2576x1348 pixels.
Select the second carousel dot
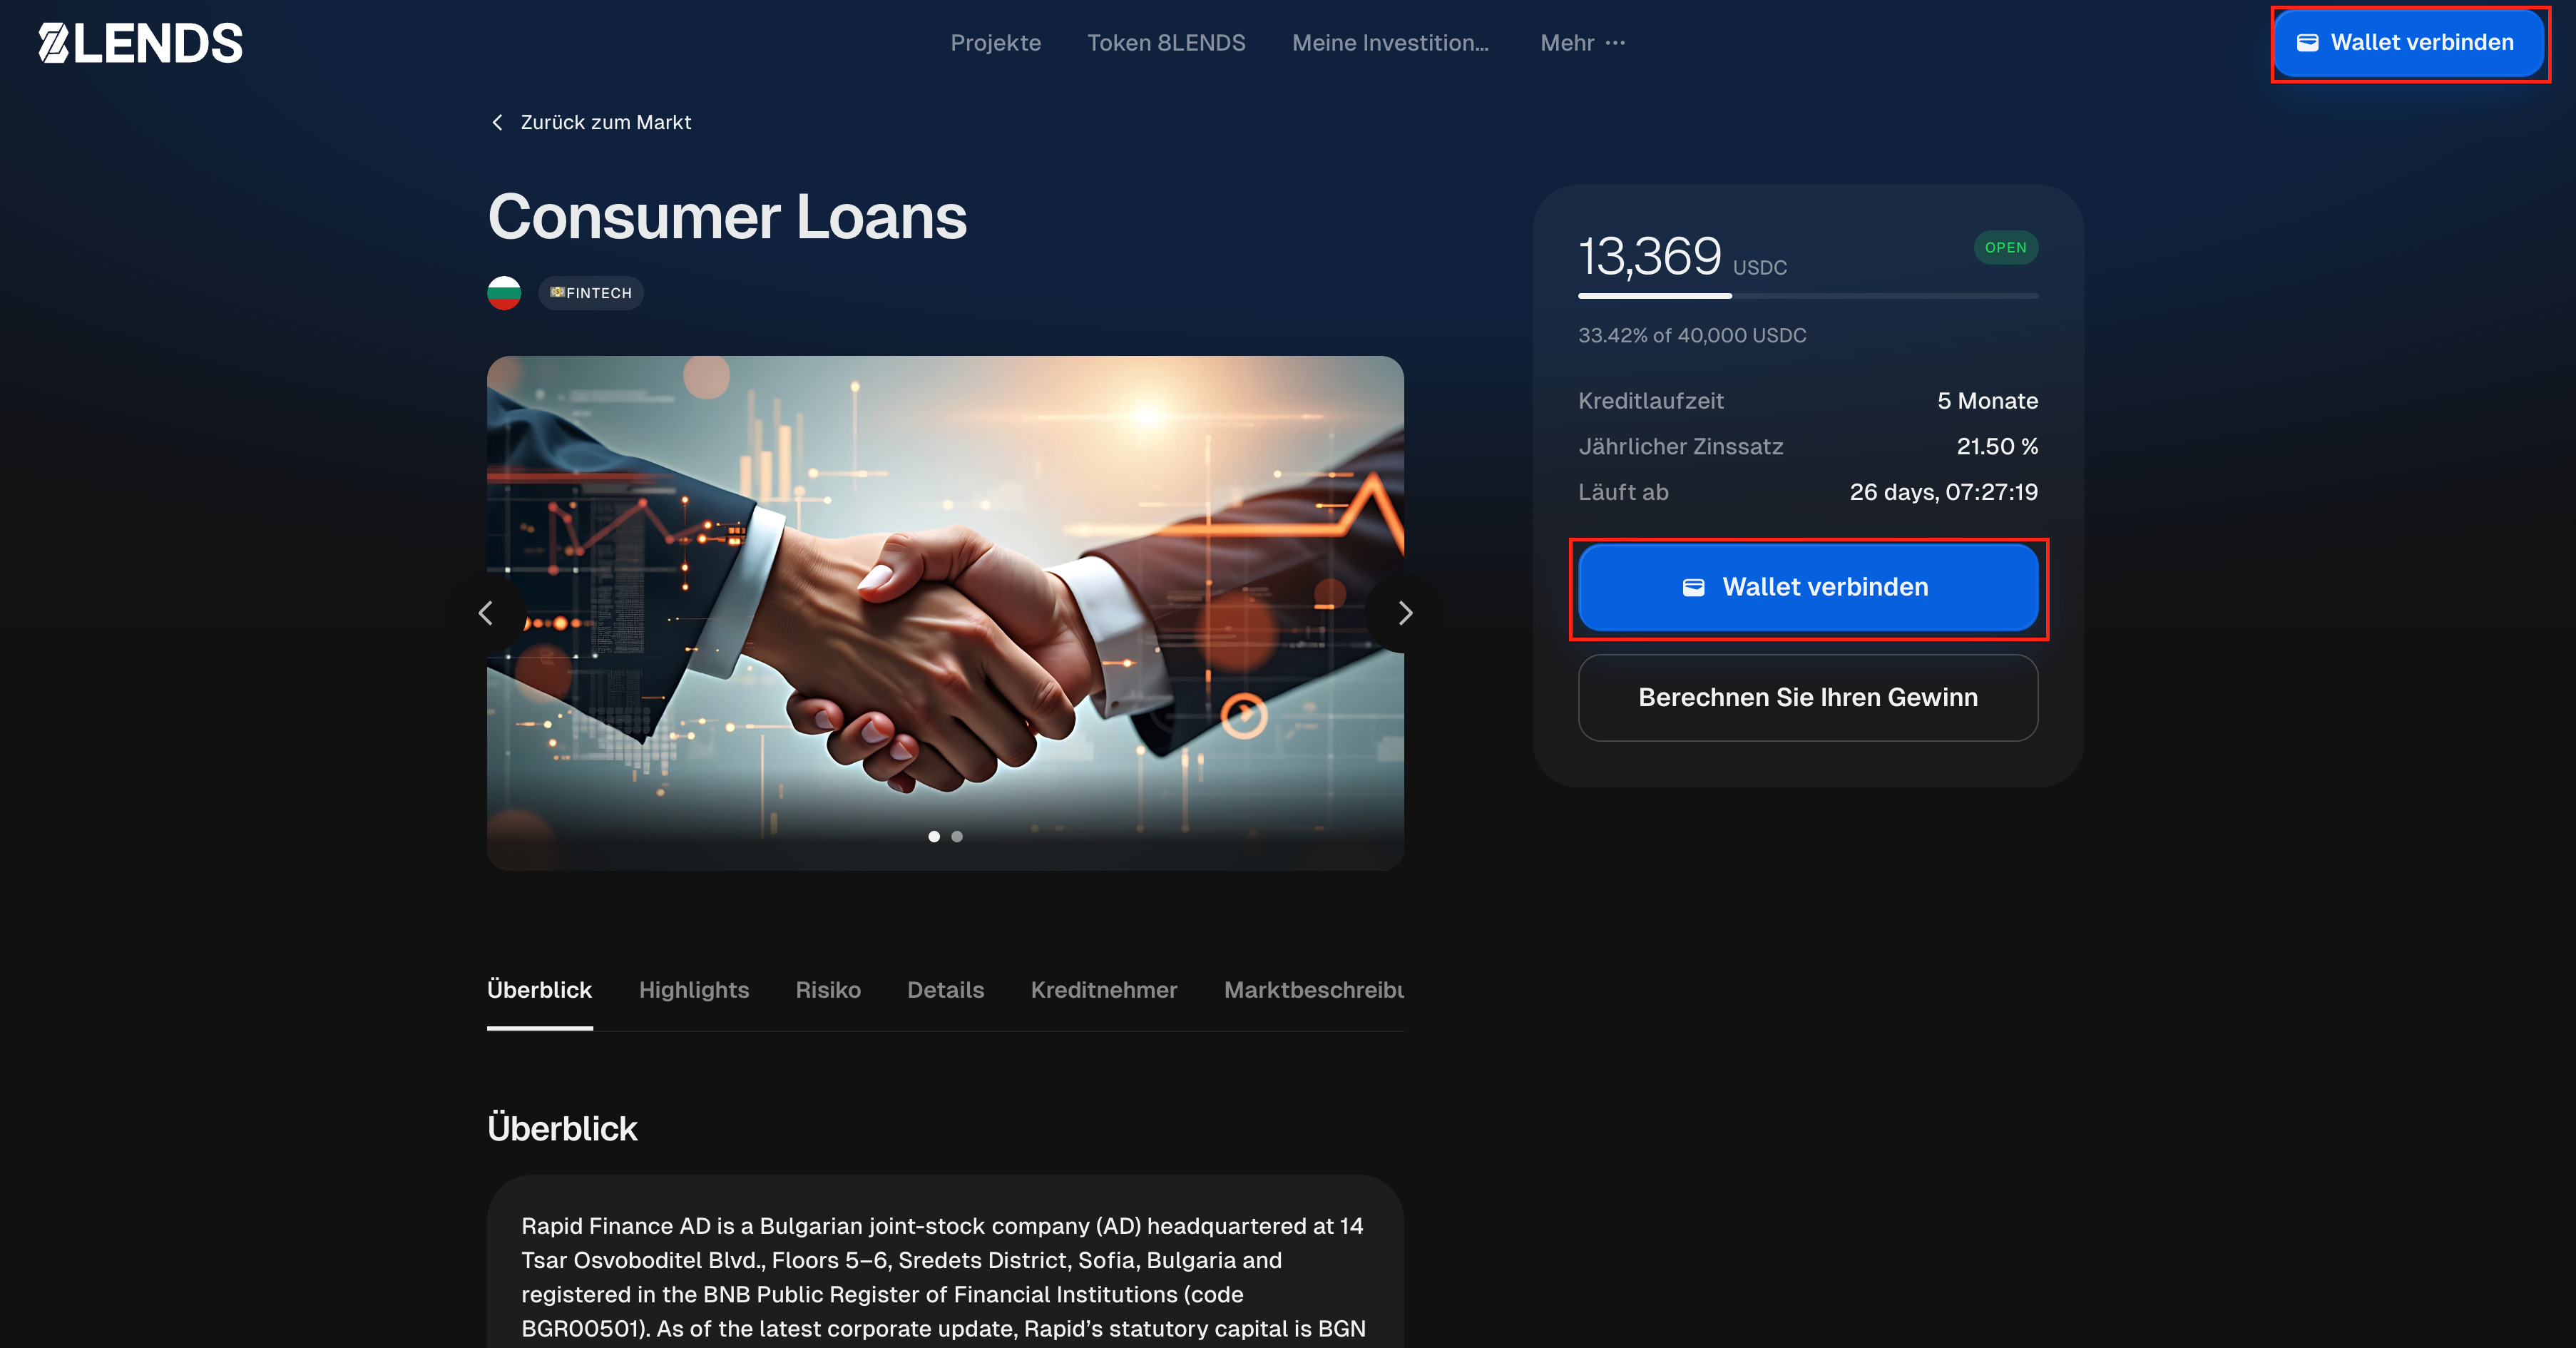click(957, 836)
